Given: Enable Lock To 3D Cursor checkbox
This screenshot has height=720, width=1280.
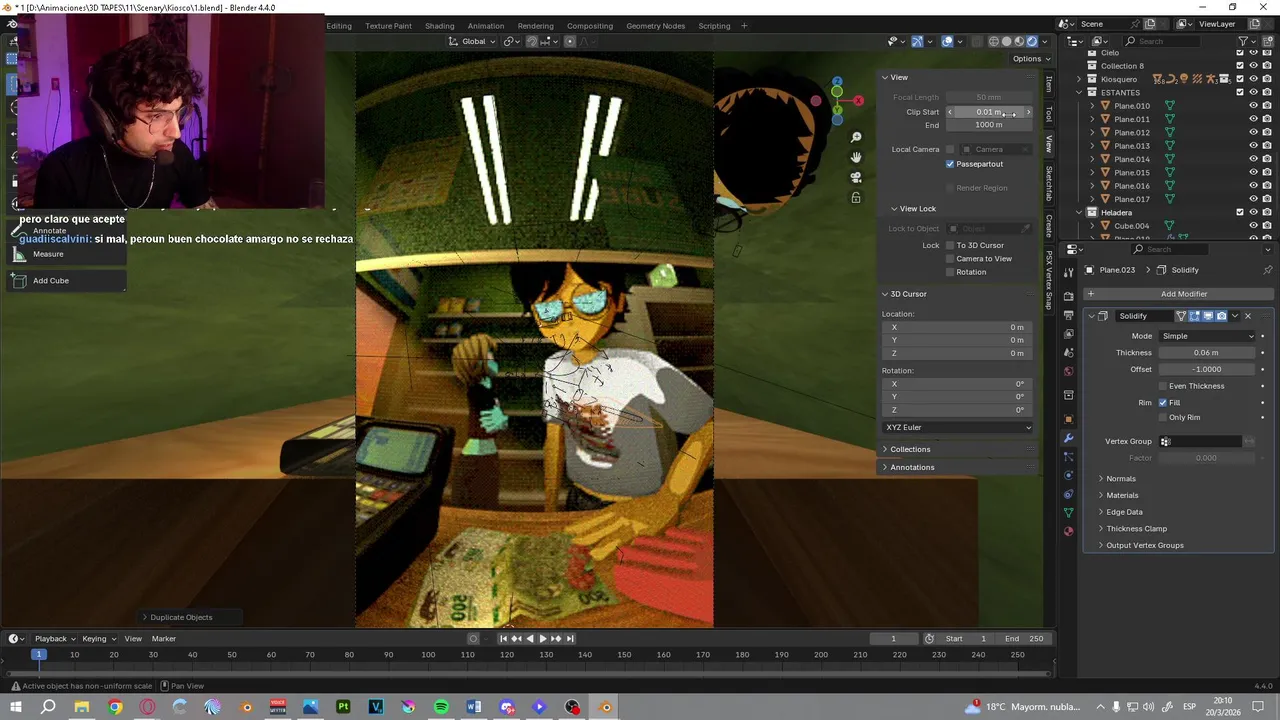Looking at the screenshot, I should point(950,245).
